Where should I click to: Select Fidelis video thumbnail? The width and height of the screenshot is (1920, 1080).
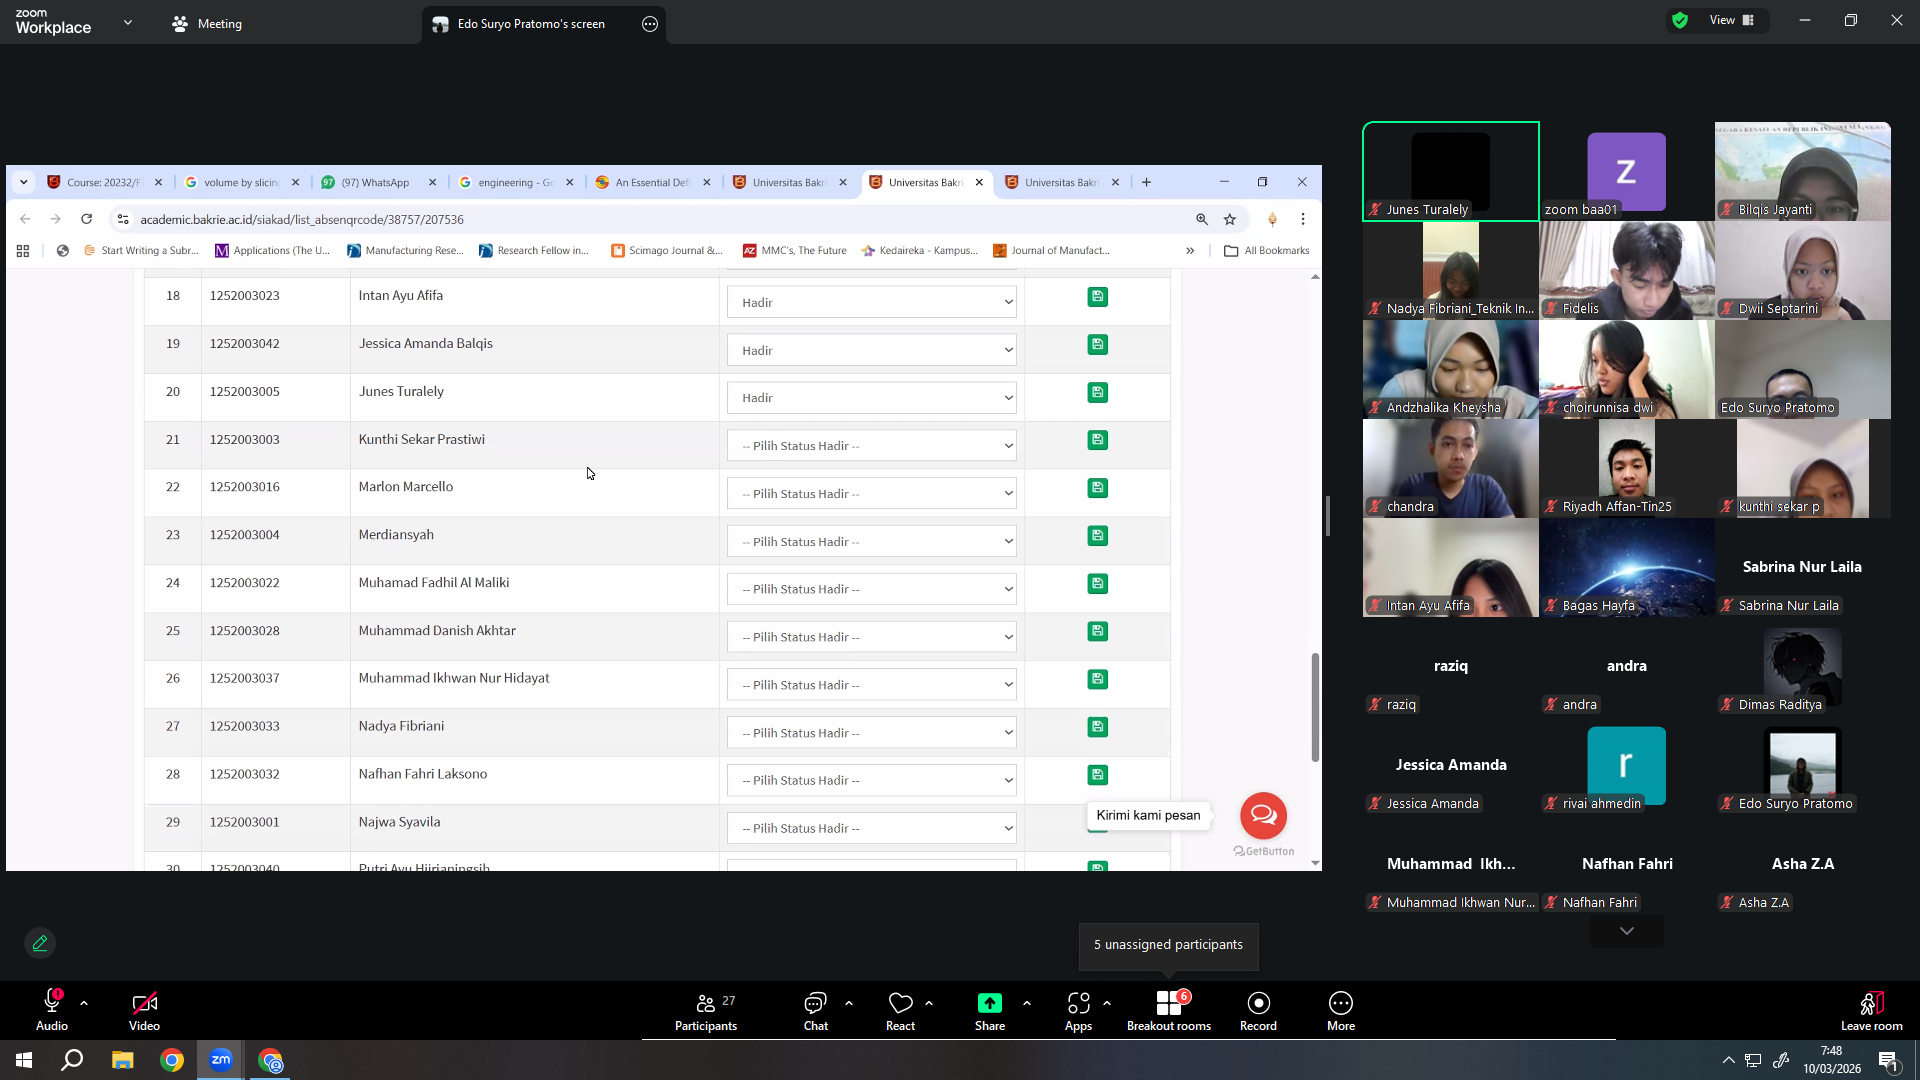[1627, 270]
